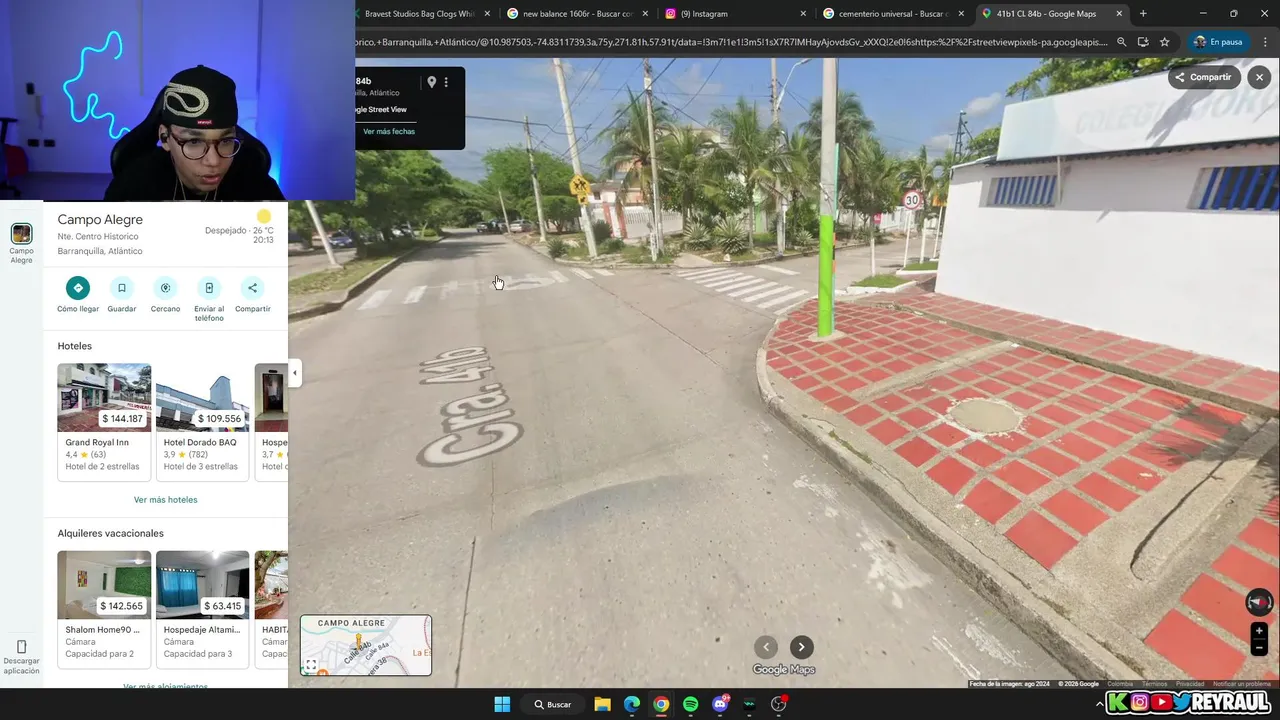Open the Cercano nearby search icon

(165, 288)
